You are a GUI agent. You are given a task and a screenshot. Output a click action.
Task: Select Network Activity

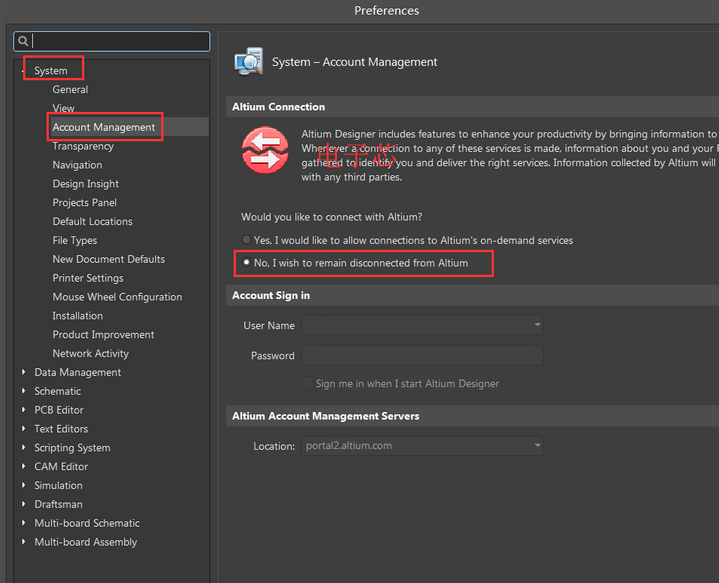[90, 353]
